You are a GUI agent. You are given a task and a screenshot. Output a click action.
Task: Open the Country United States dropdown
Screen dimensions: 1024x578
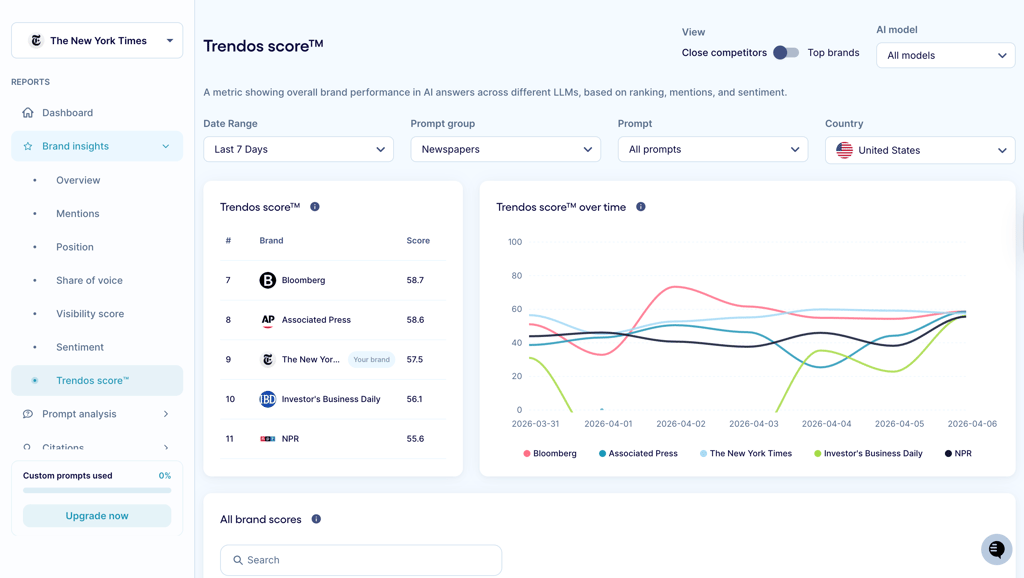(920, 150)
